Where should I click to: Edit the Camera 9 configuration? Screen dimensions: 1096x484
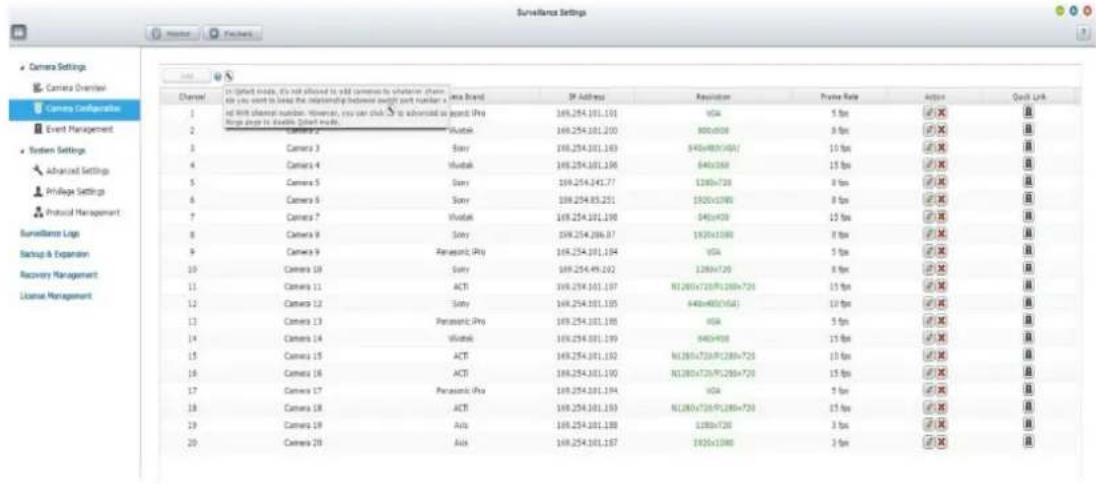pyautogui.click(x=929, y=252)
